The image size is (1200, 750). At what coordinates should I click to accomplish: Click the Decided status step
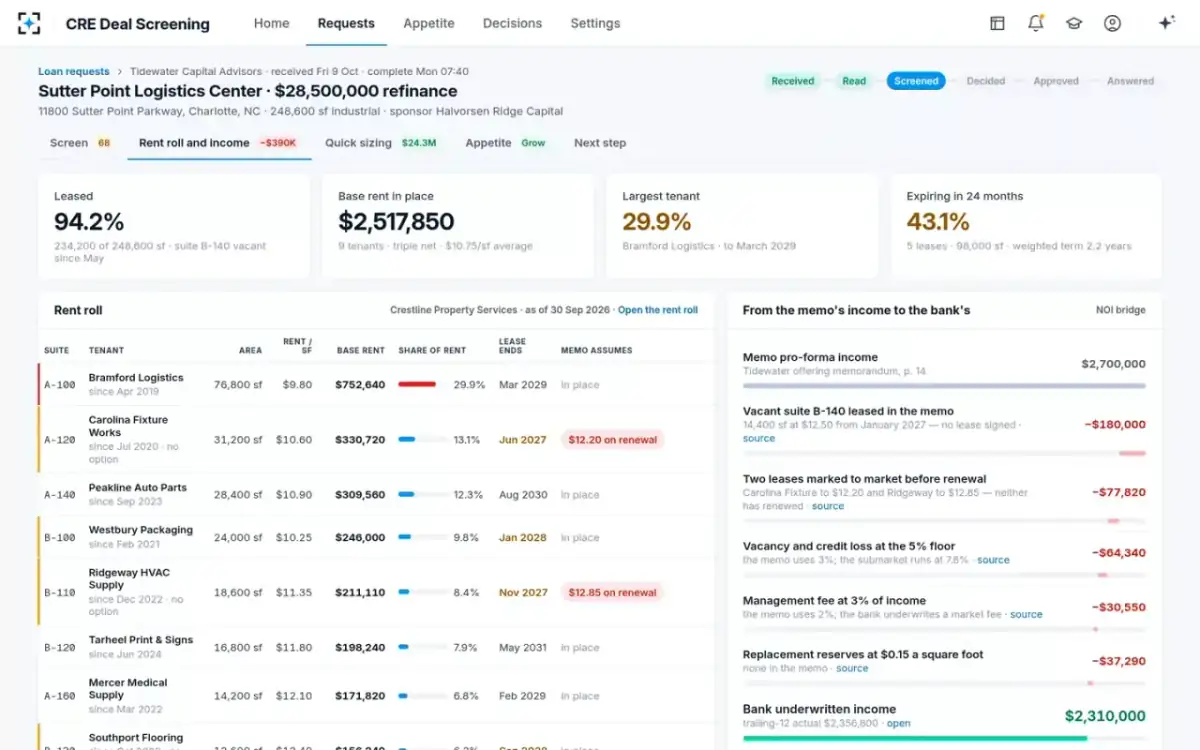pos(986,81)
